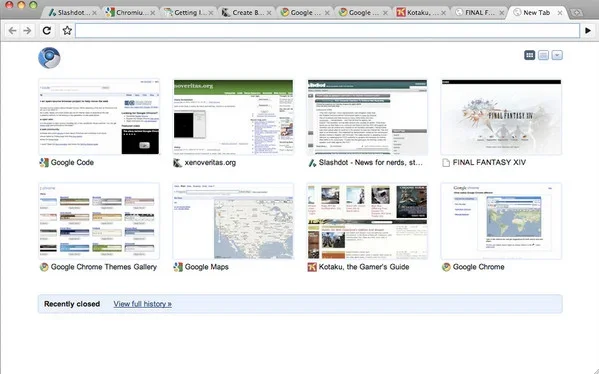Open the new tab page options dropdown
Screen dimensions: 599x374
[557, 55]
